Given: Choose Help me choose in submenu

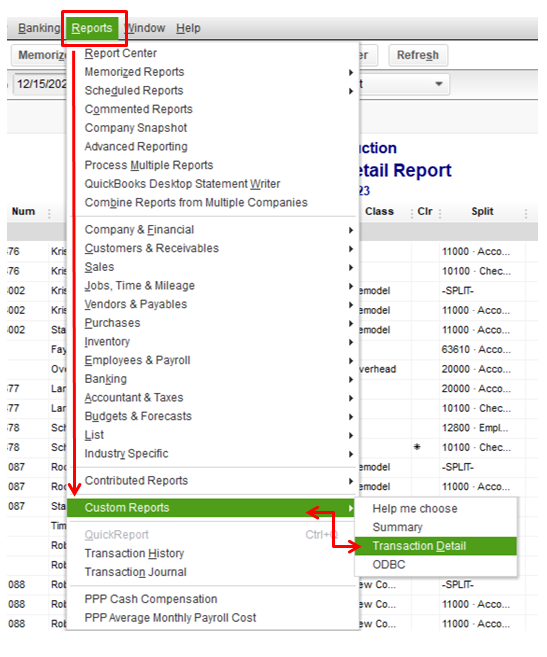Looking at the screenshot, I should (x=436, y=509).
